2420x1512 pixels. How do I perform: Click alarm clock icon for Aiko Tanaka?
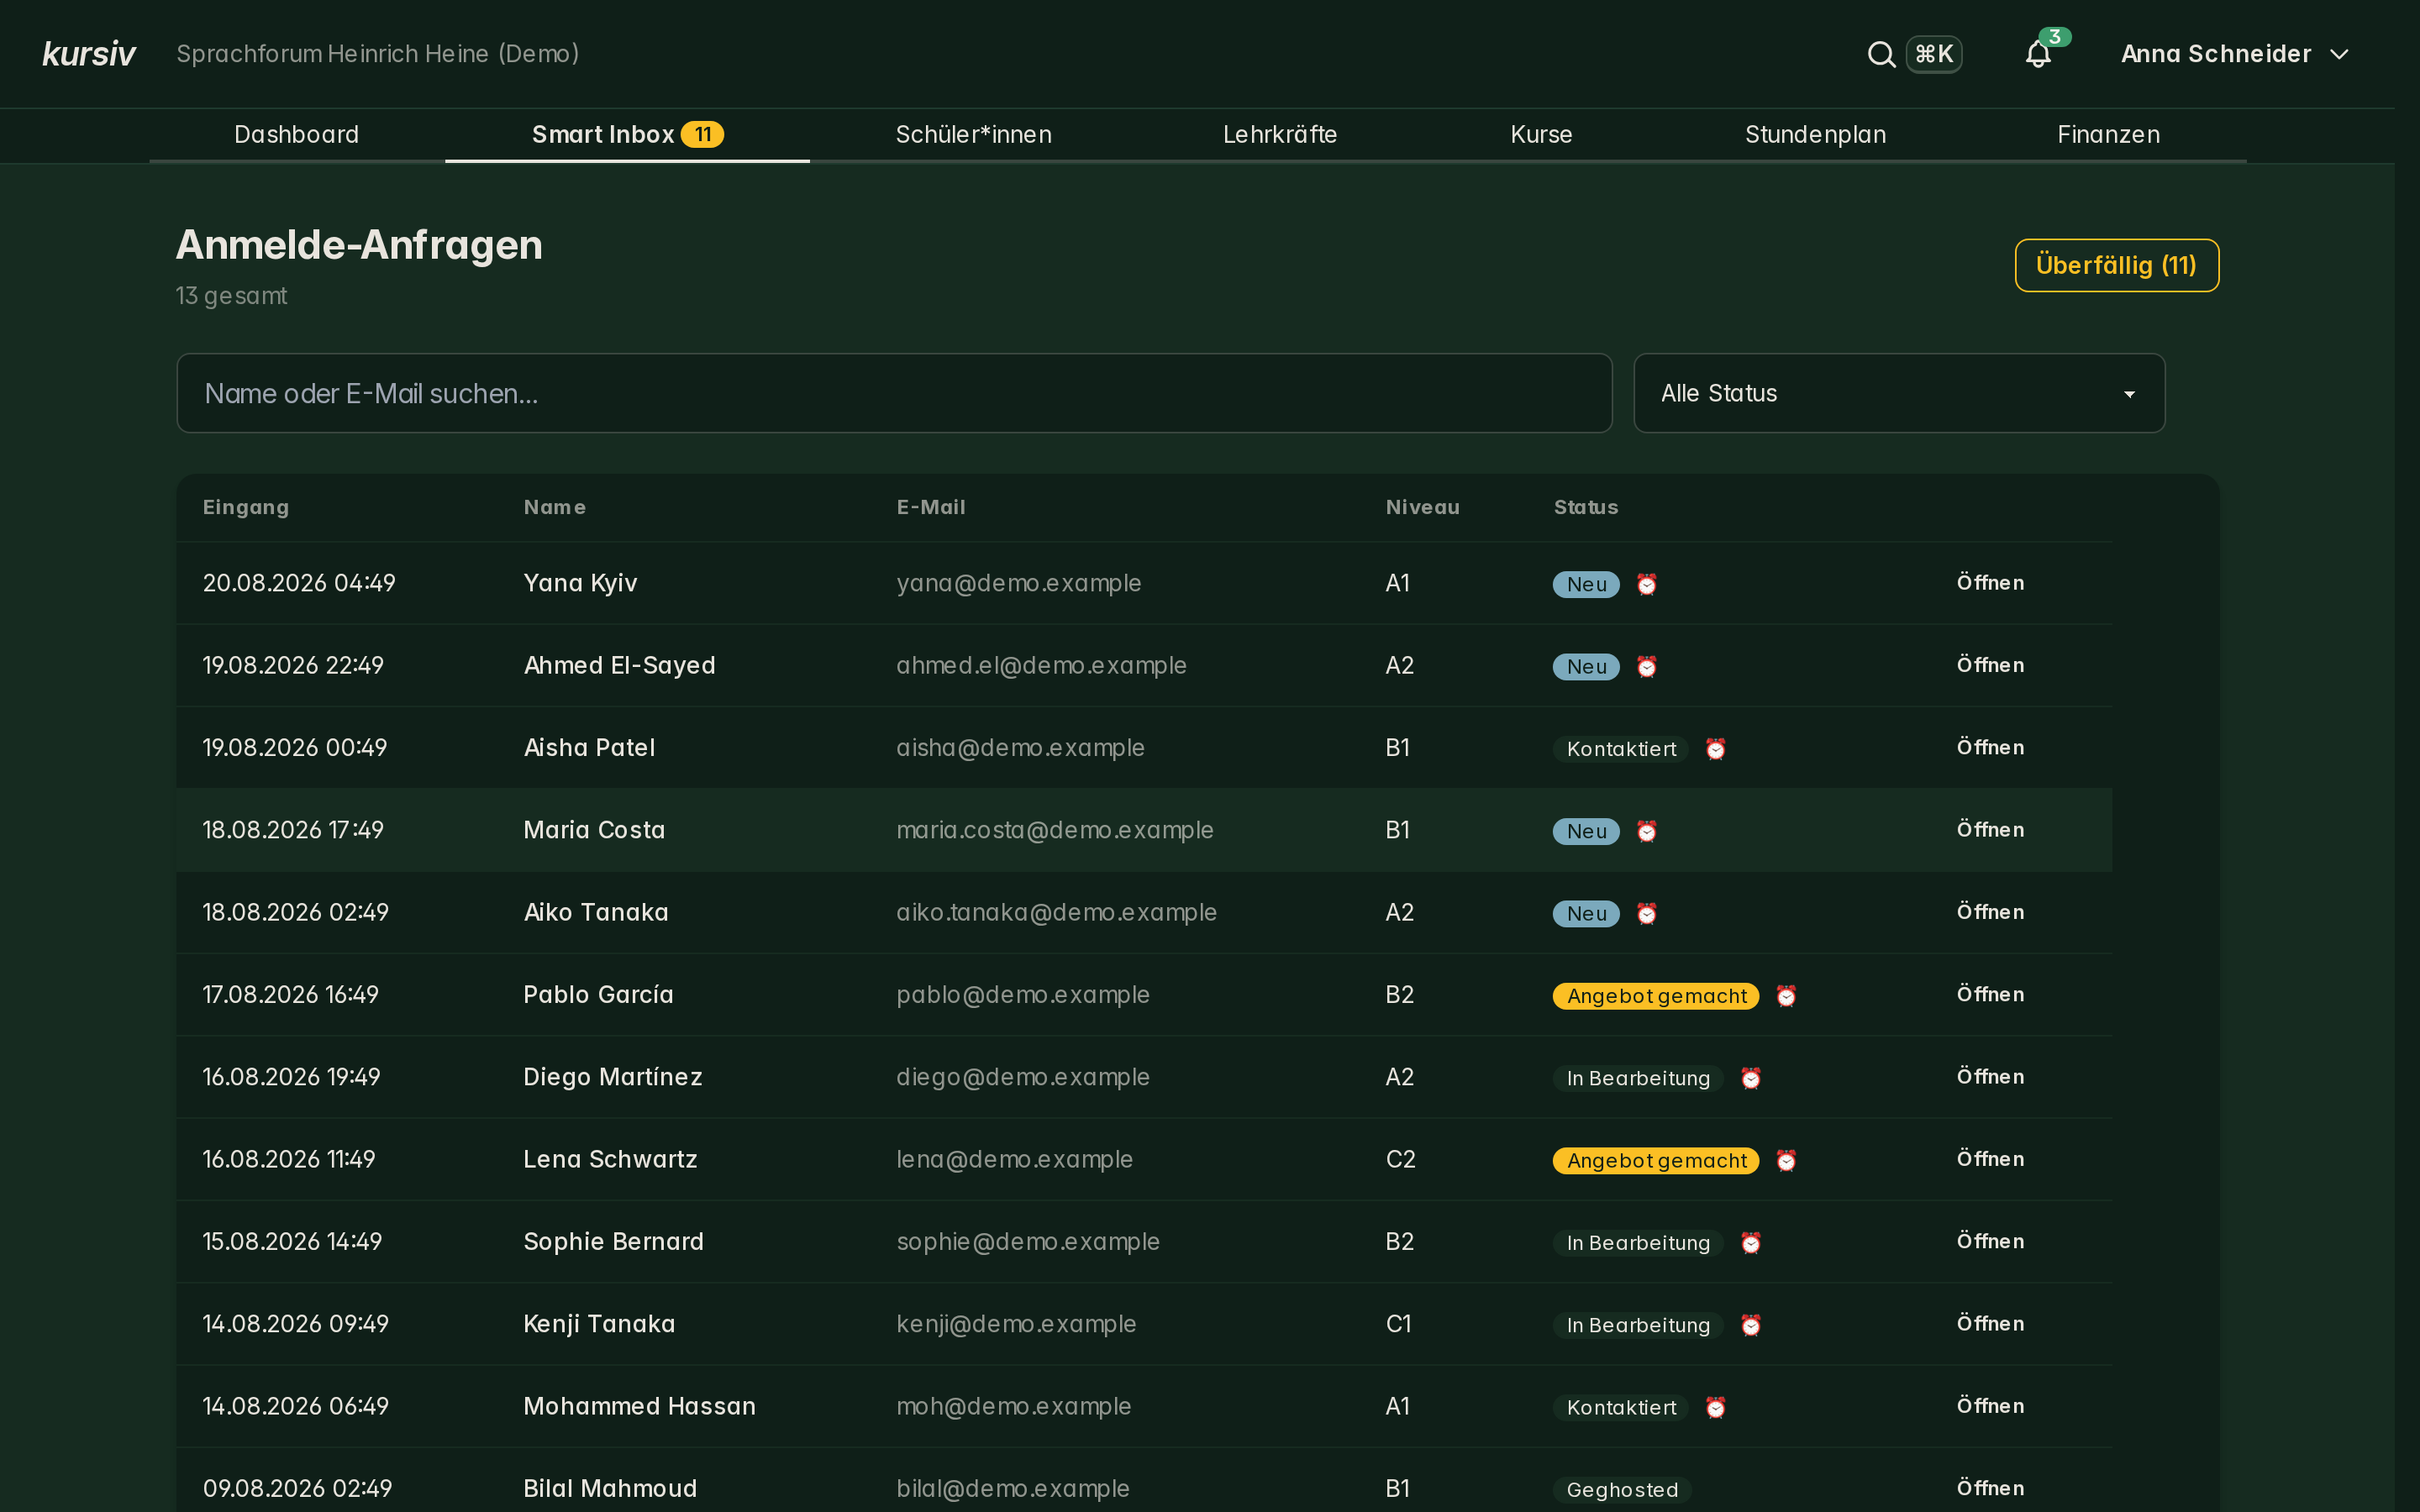coord(1646,913)
